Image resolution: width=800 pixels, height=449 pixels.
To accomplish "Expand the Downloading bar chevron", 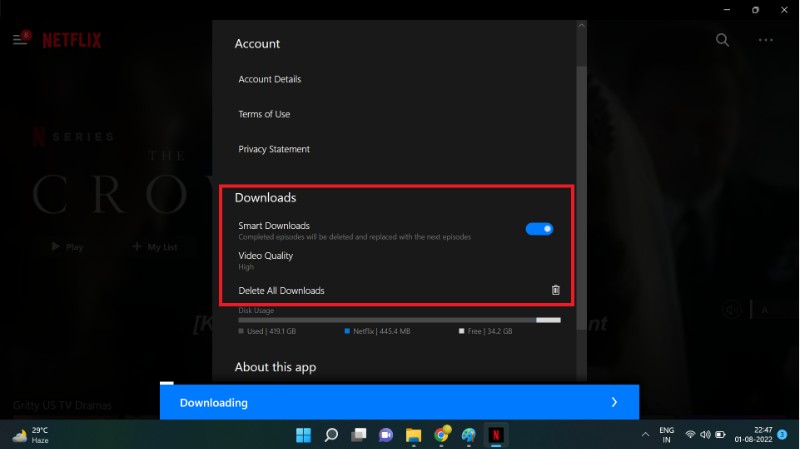I will (614, 402).
